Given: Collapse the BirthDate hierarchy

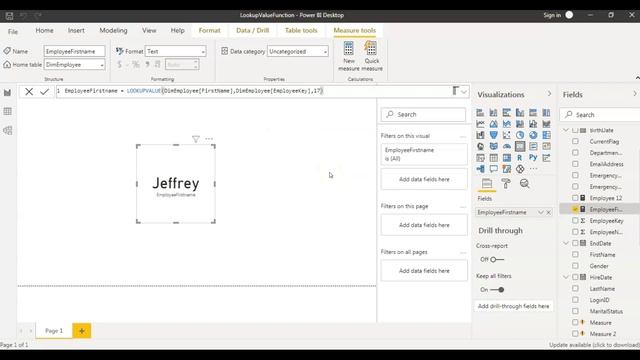Looking at the screenshot, I should click(566, 130).
